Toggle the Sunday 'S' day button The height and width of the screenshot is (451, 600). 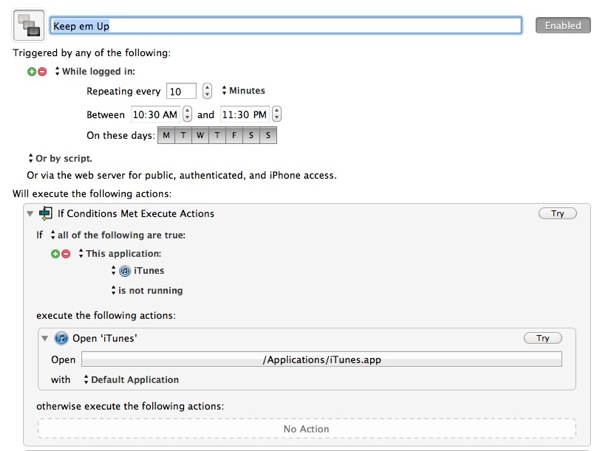tap(268, 135)
